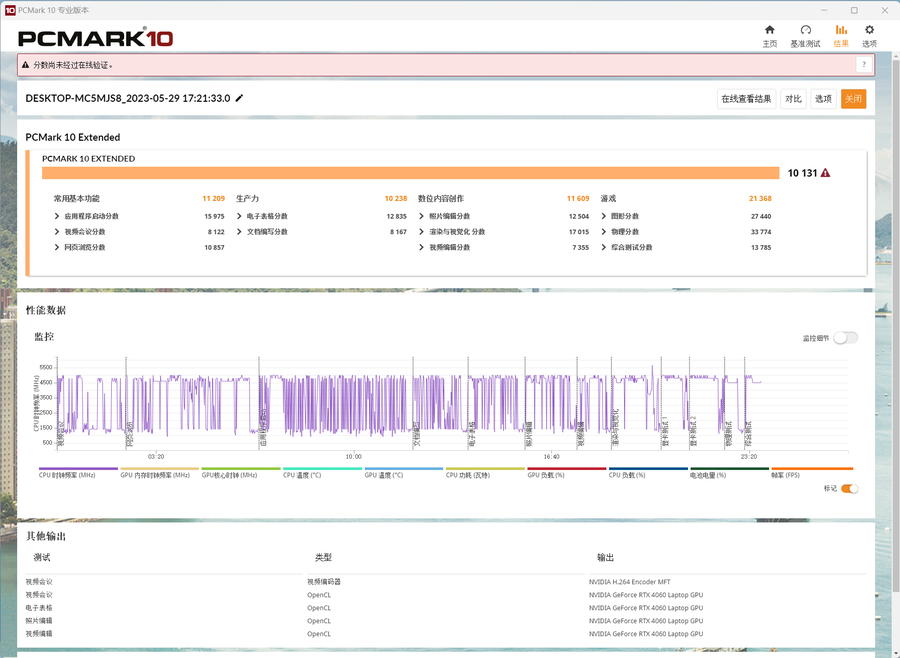Image resolution: width=900 pixels, height=658 pixels.
Task: Open the 选项 options button in result header
Action: coord(823,99)
